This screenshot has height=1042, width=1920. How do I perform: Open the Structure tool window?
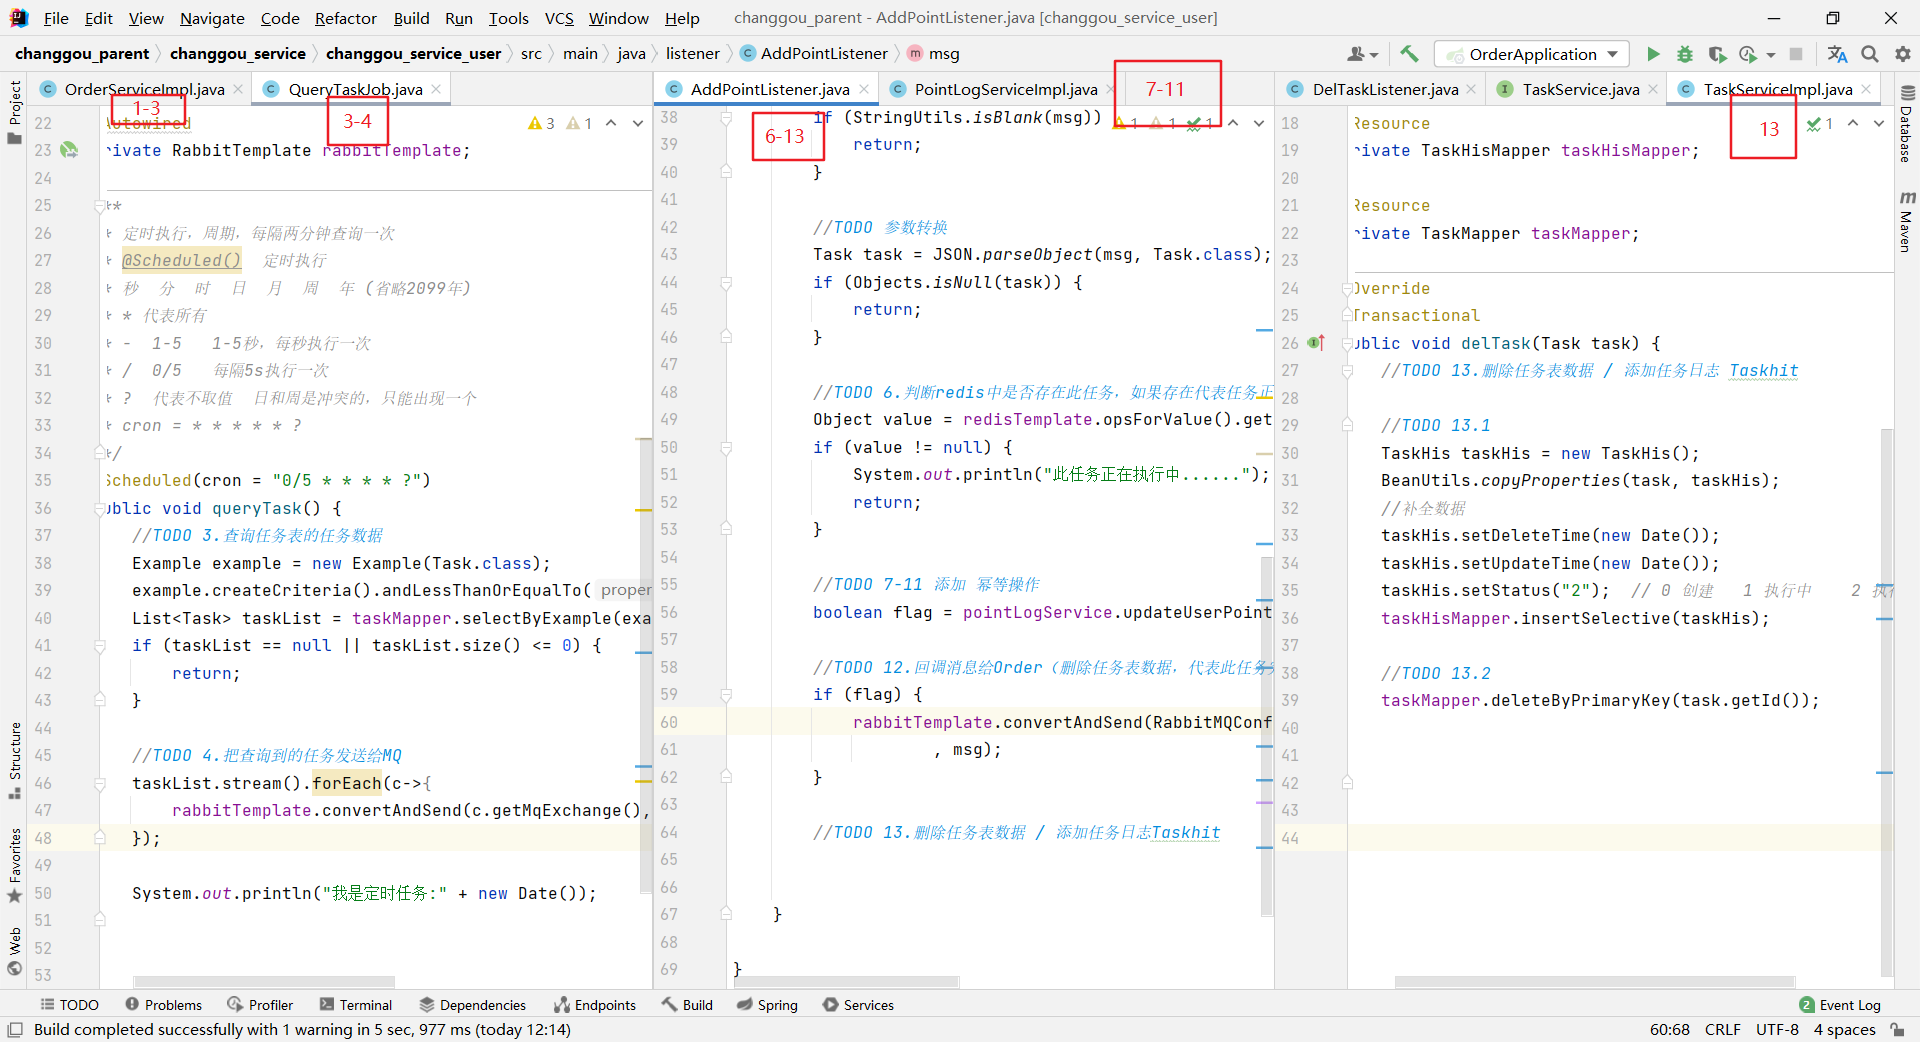pyautogui.click(x=14, y=760)
